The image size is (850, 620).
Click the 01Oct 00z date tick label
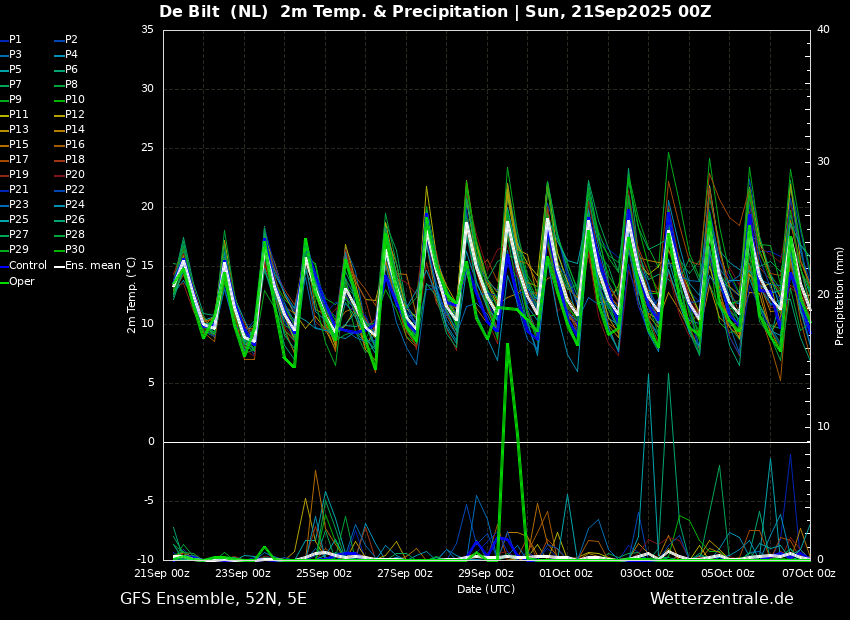point(566,573)
